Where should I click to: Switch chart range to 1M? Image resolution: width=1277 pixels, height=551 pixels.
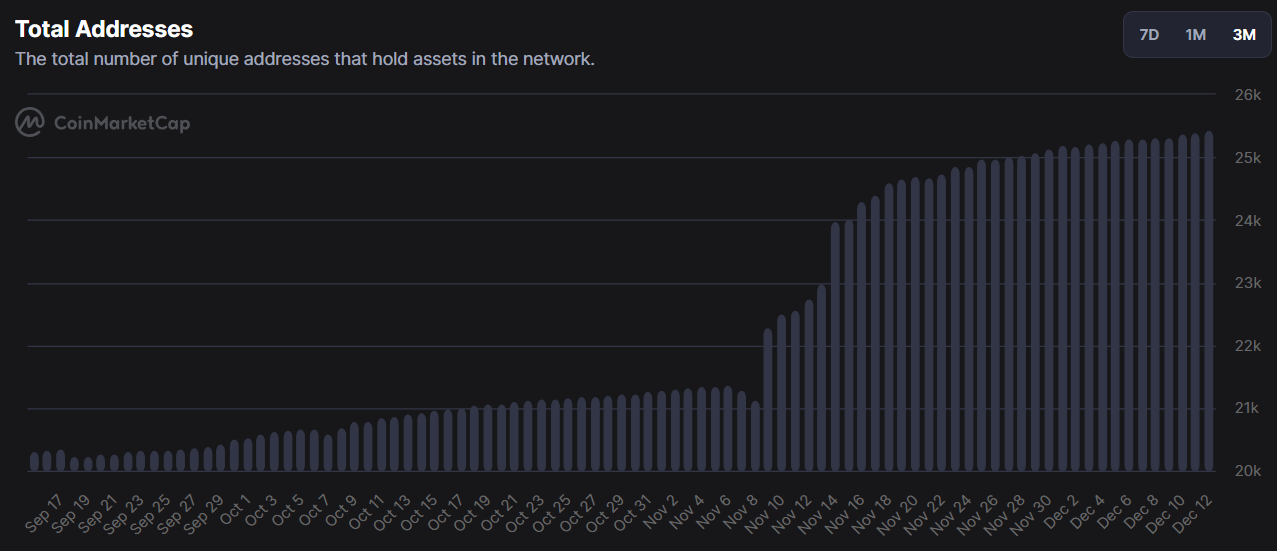tap(1195, 35)
